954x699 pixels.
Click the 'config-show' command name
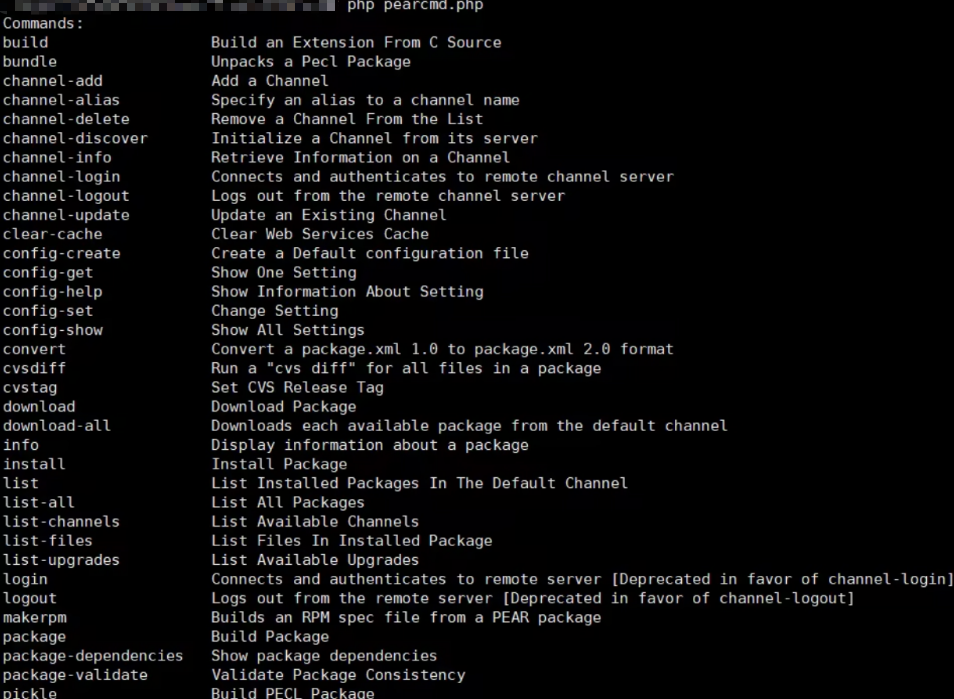pos(53,330)
